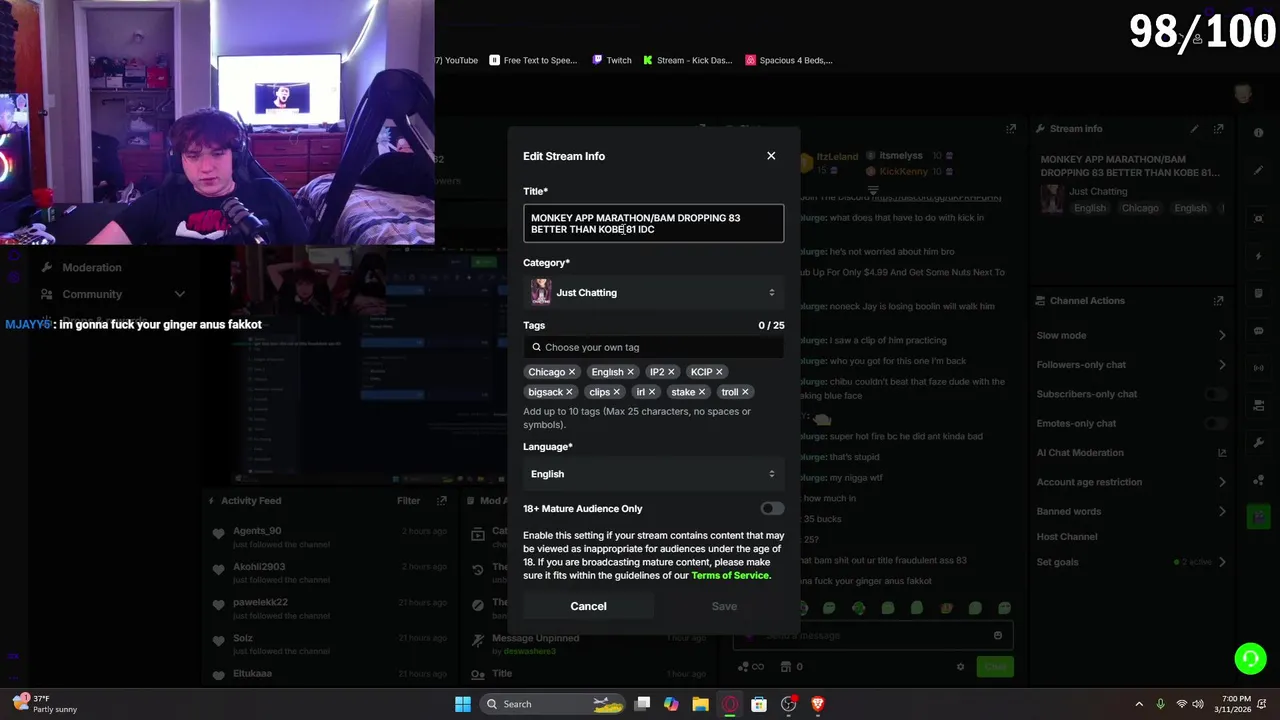
Task: Open chat settings gear icon
Action: (x=961, y=667)
